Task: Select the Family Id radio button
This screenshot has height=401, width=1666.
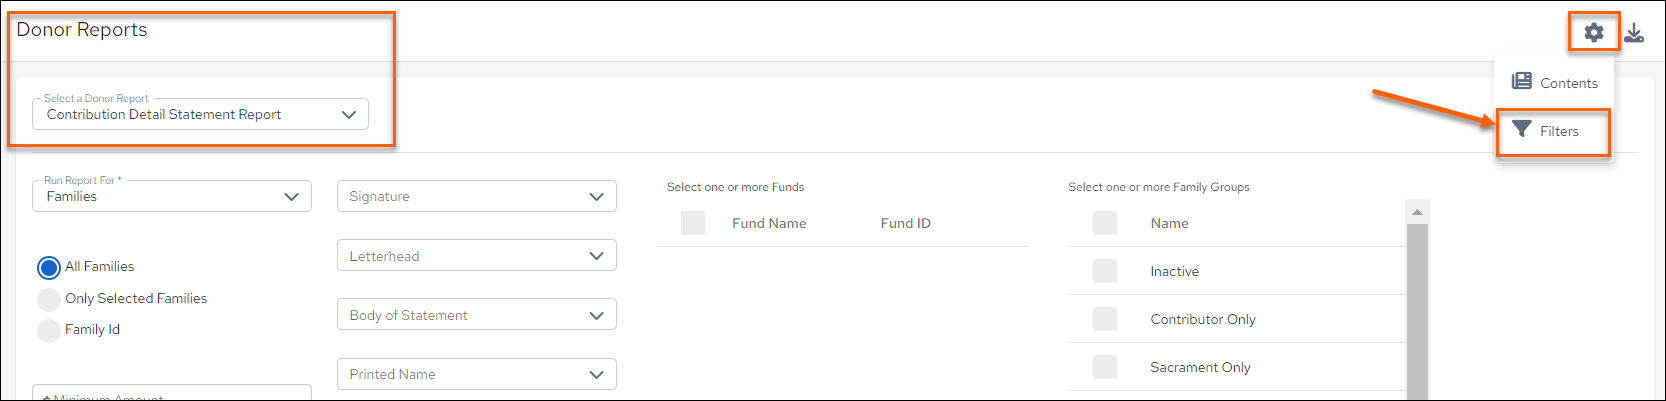Action: point(48,330)
